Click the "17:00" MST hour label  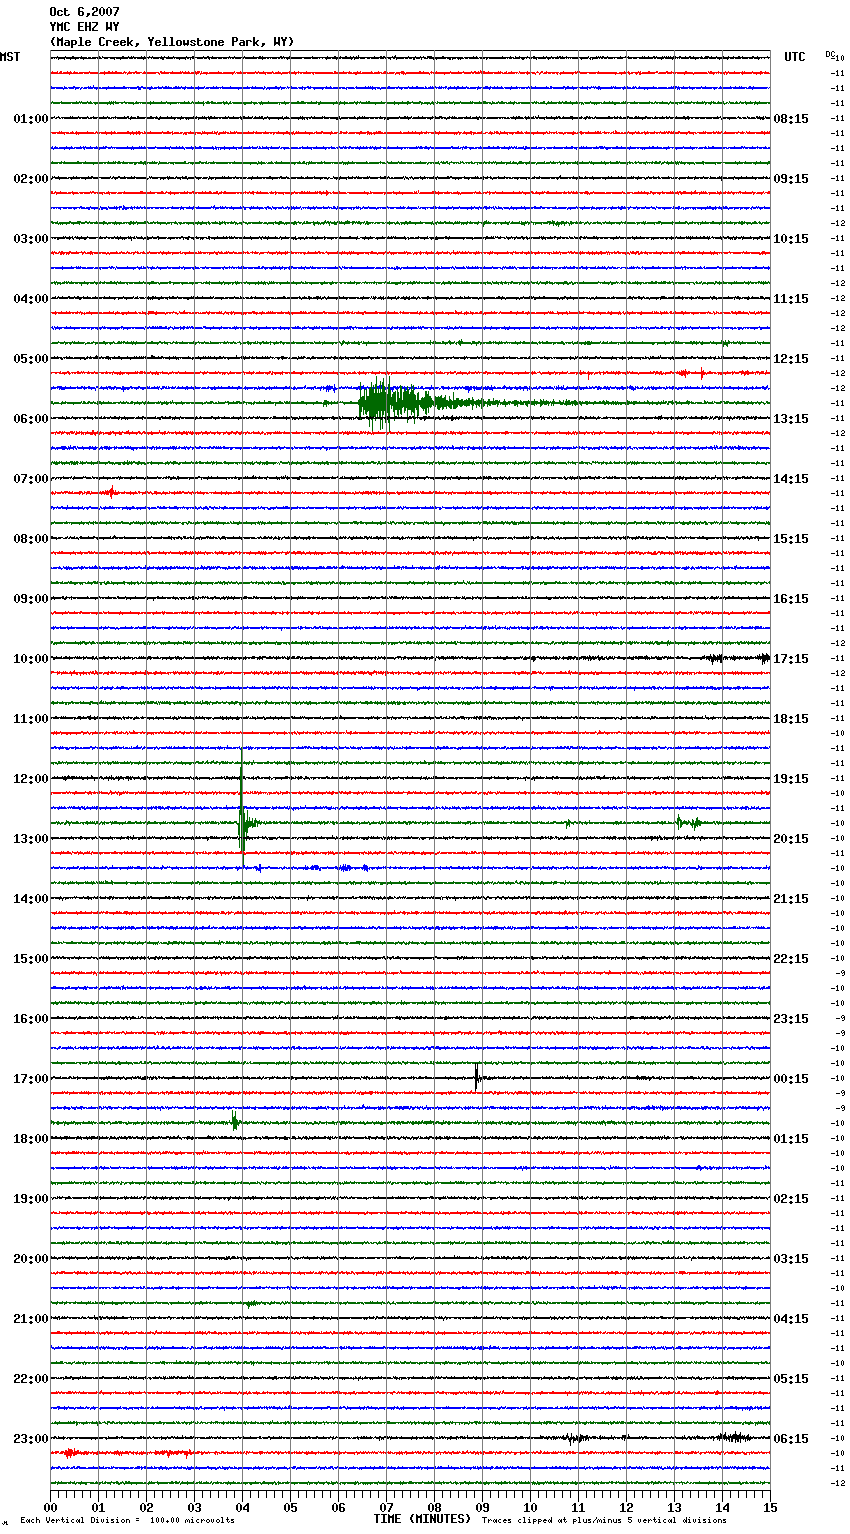pos(31,1079)
